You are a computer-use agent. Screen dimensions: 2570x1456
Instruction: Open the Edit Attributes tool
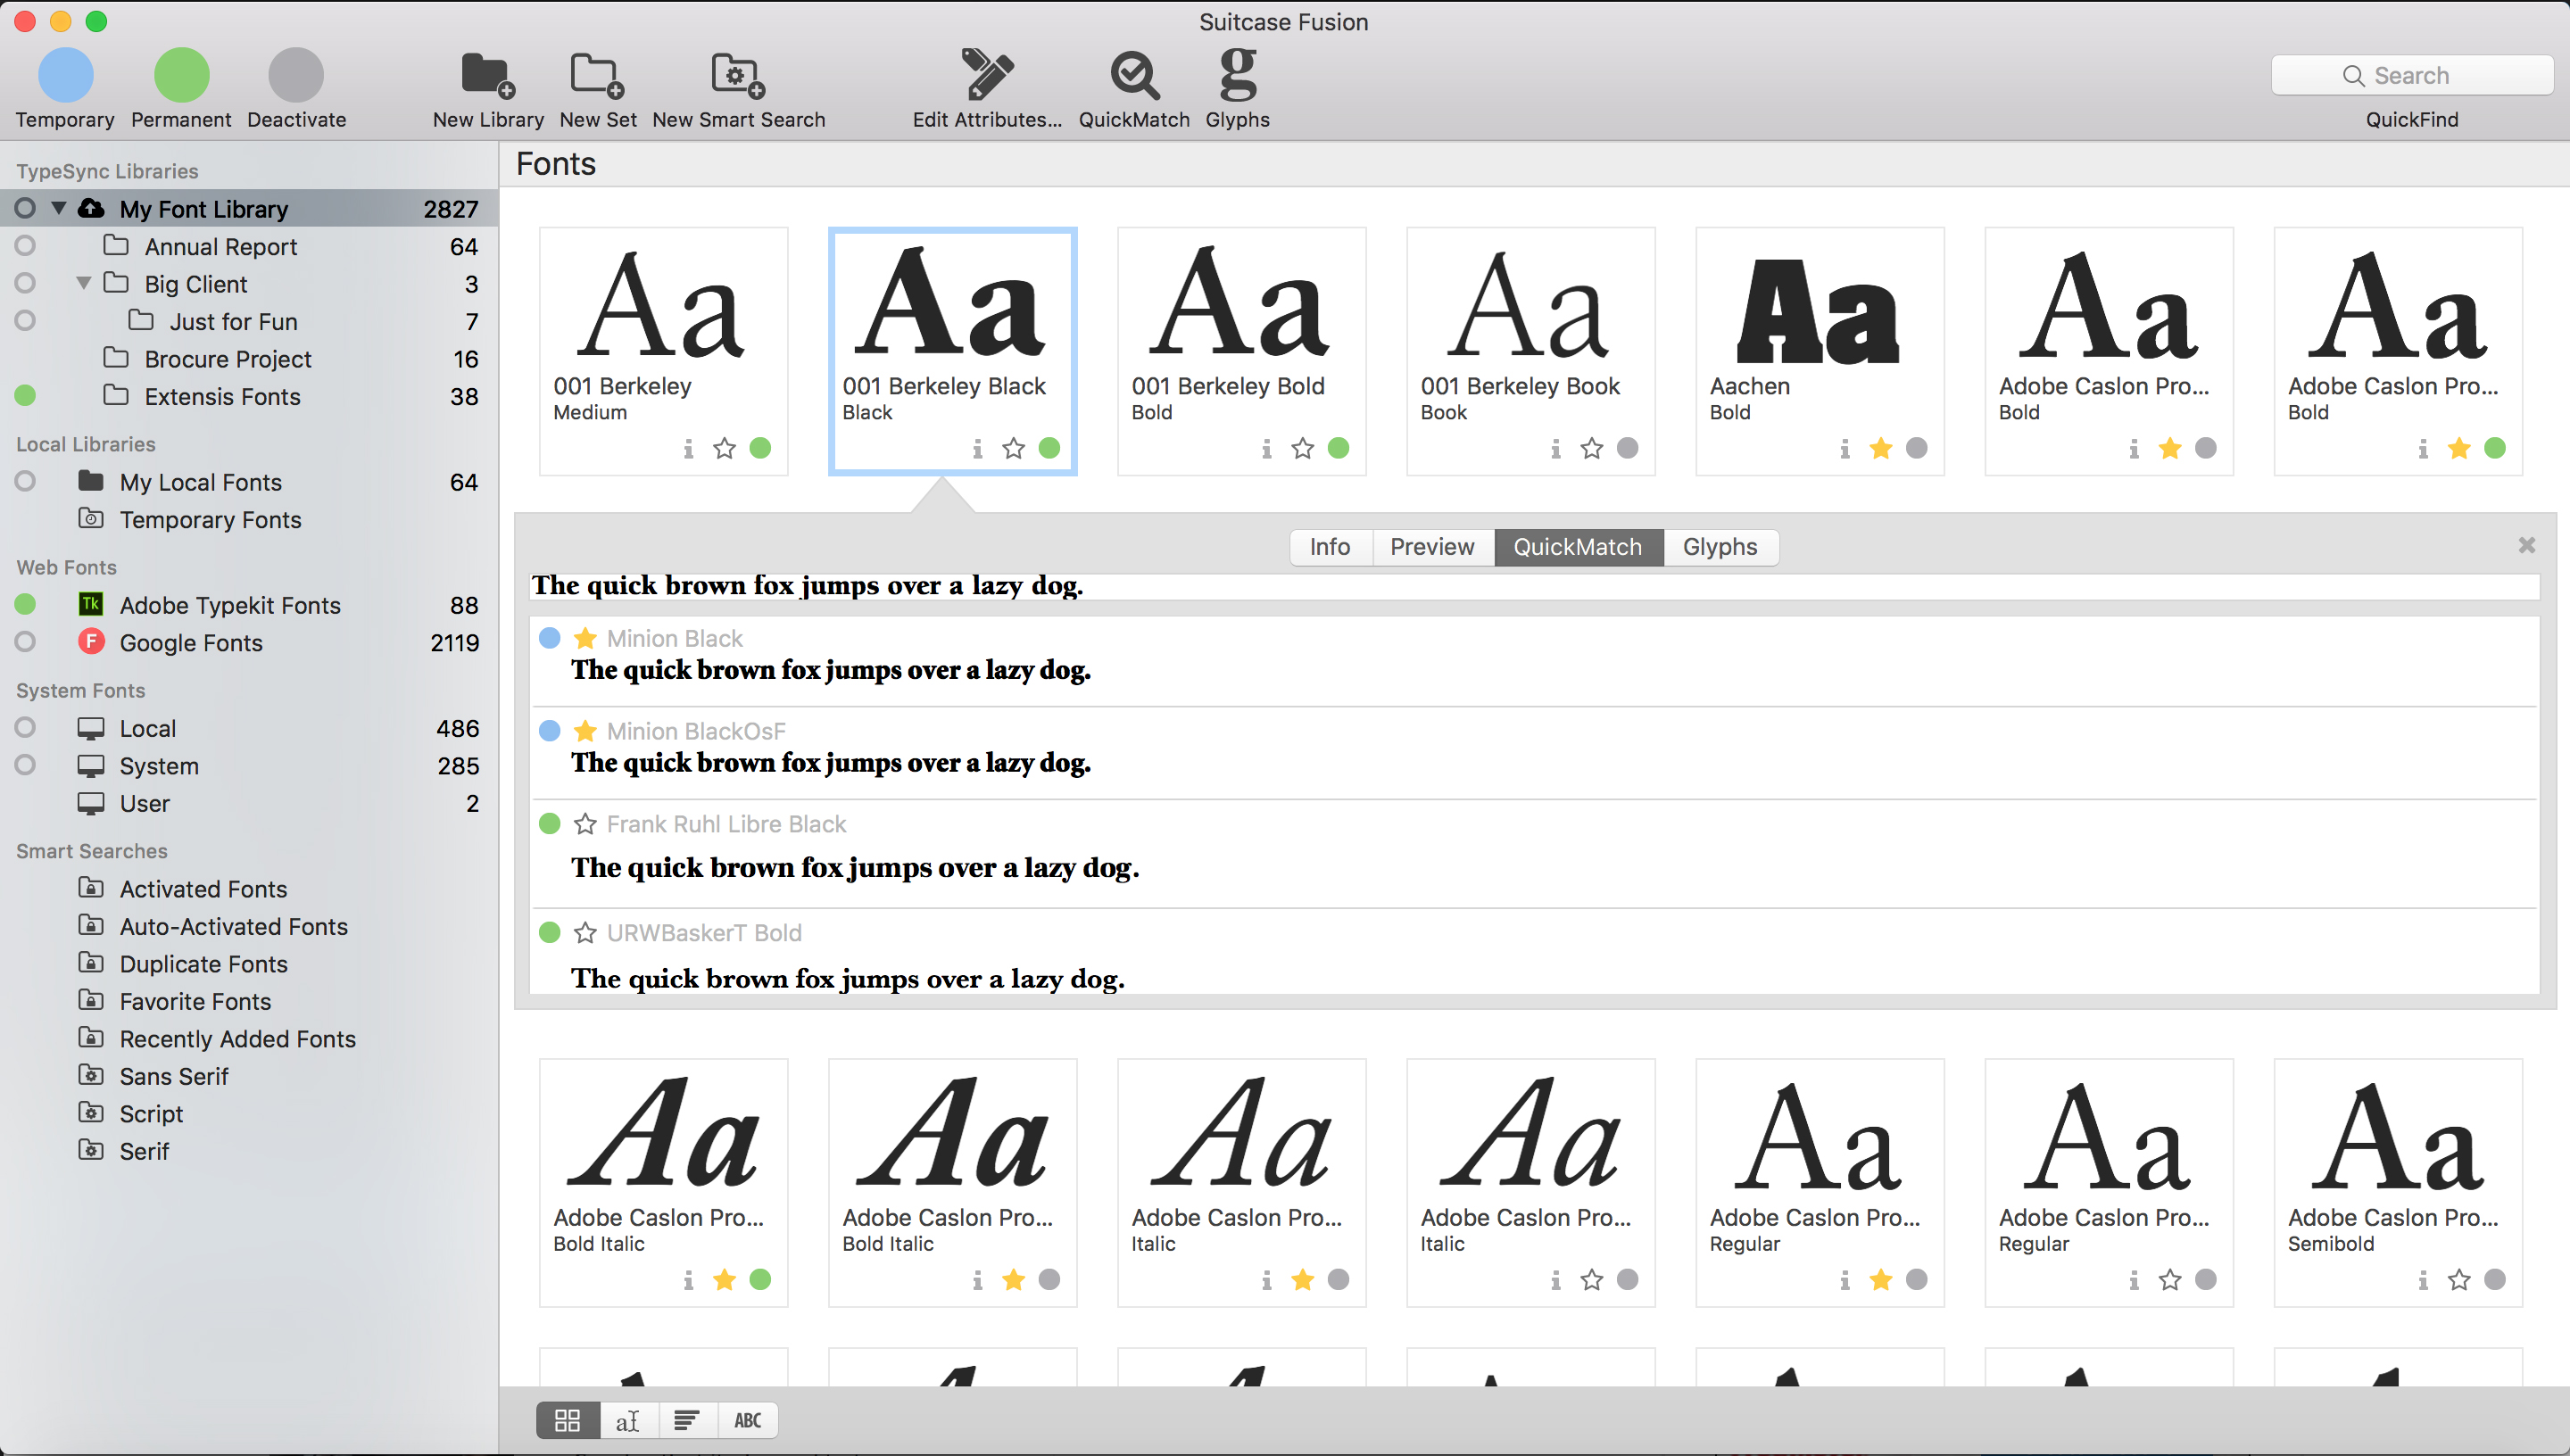tap(986, 77)
